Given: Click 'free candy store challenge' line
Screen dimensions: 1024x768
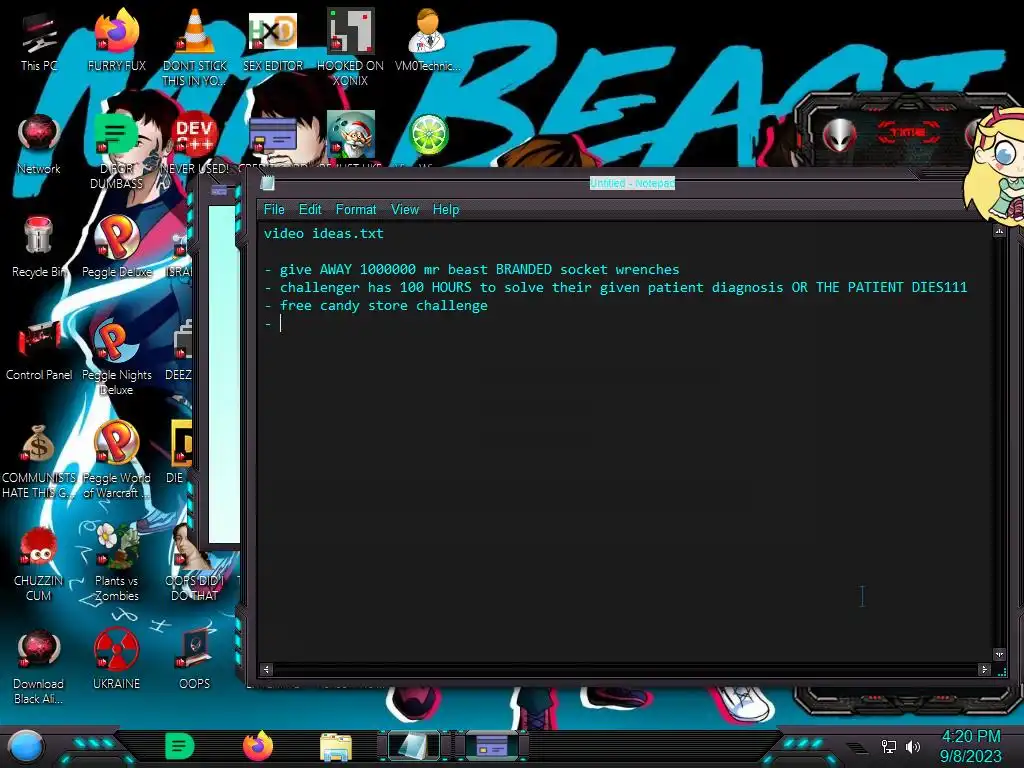Looking at the screenshot, I should coord(376,306).
